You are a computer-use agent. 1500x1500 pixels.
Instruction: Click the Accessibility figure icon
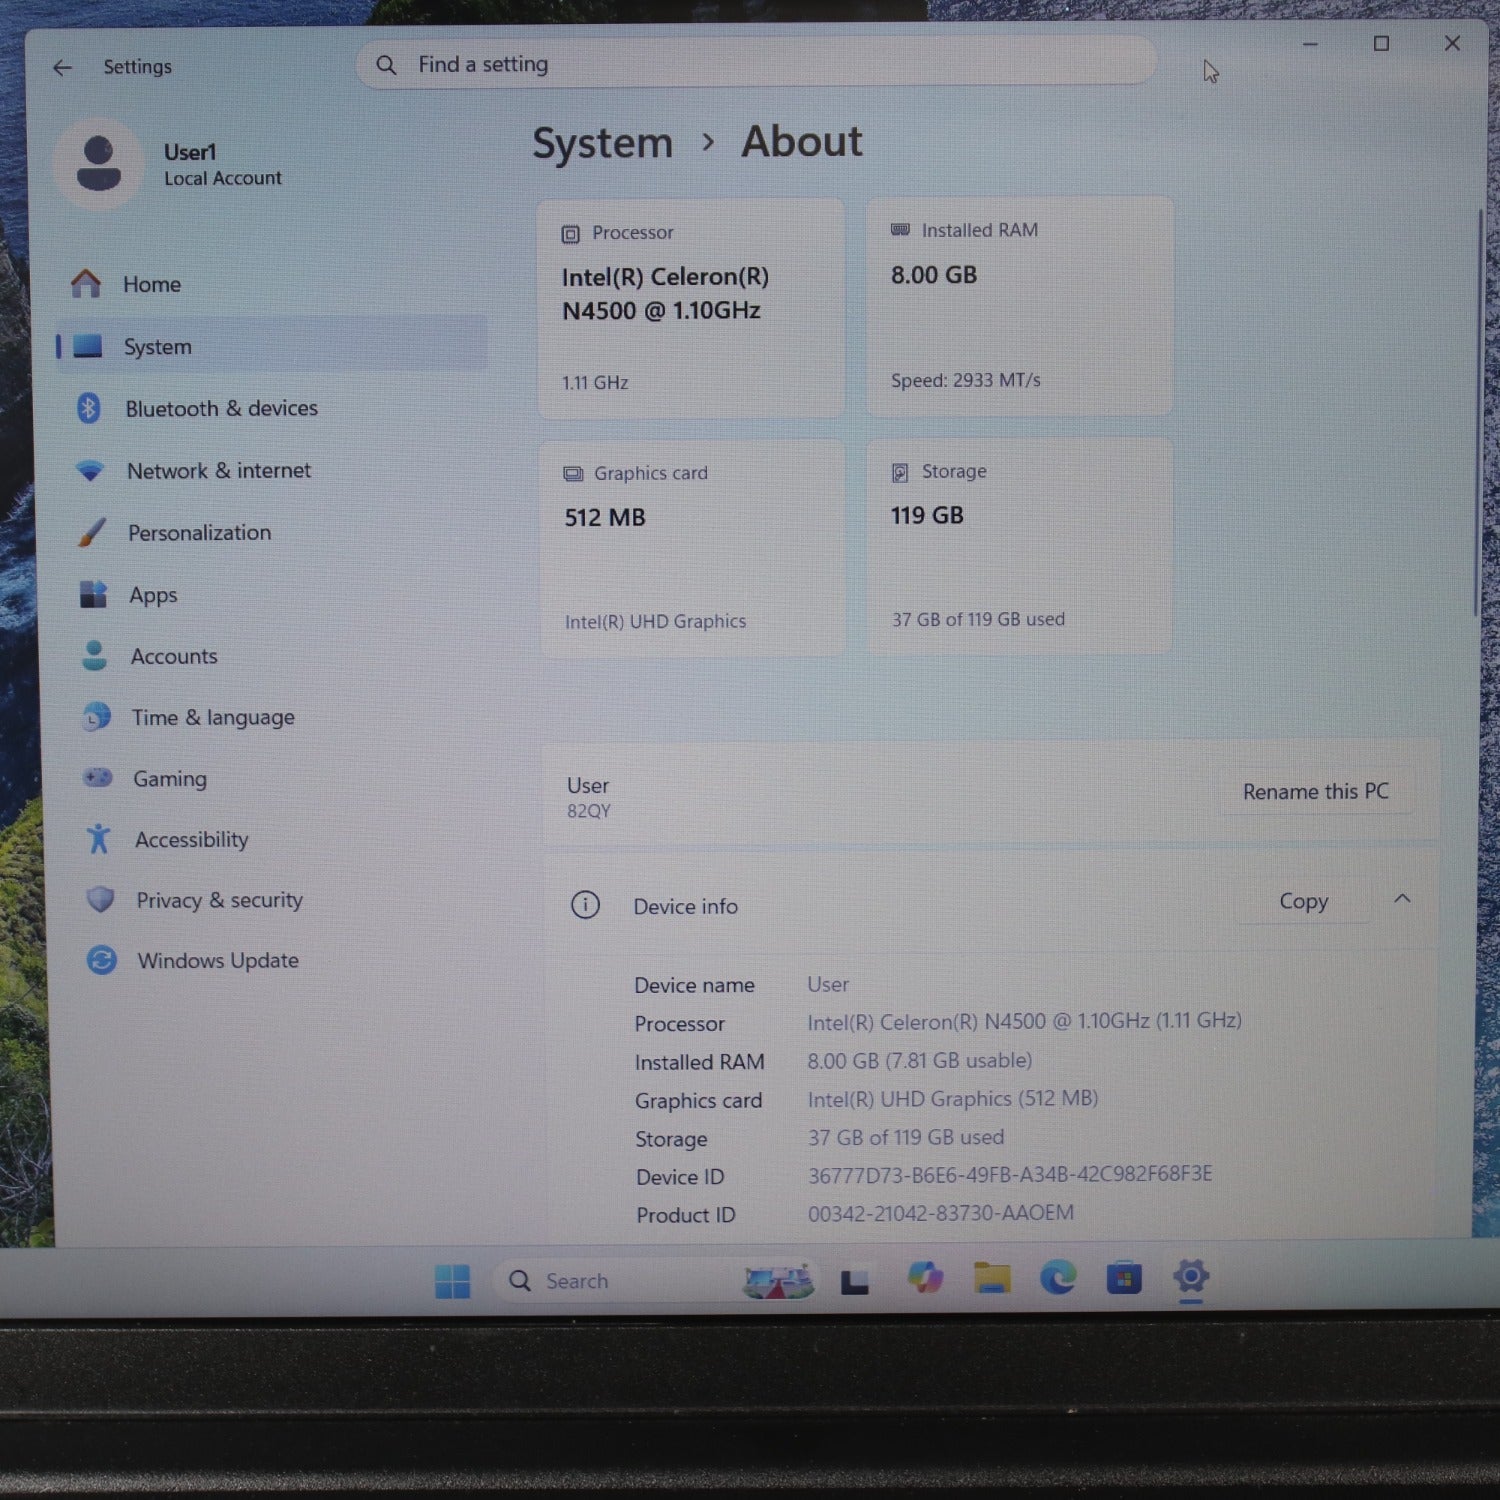tap(98, 839)
